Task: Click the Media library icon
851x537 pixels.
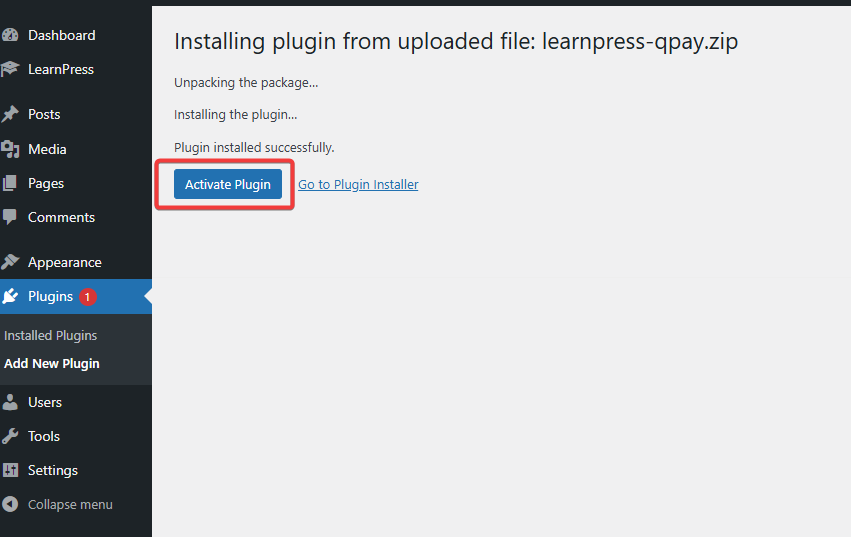Action: 10,149
